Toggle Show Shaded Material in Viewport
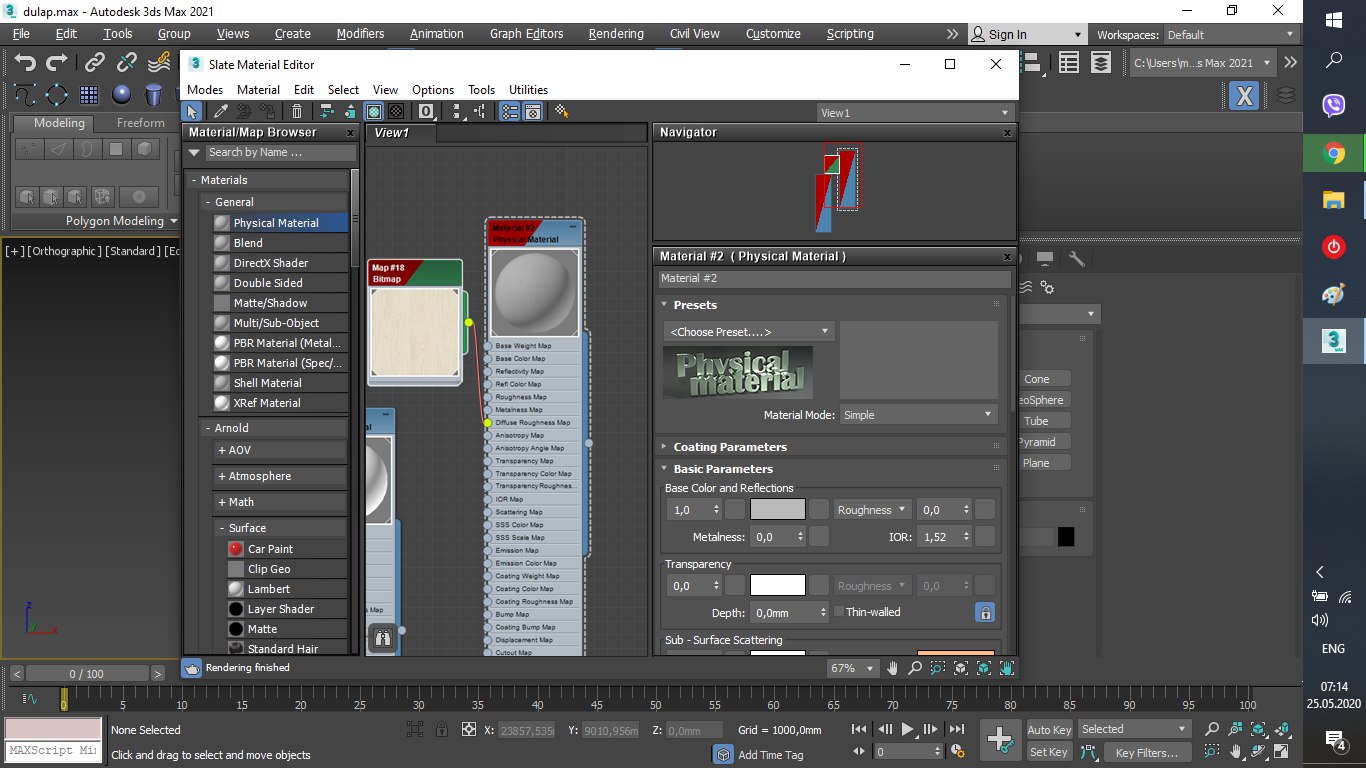The width and height of the screenshot is (1366, 768). 373,112
